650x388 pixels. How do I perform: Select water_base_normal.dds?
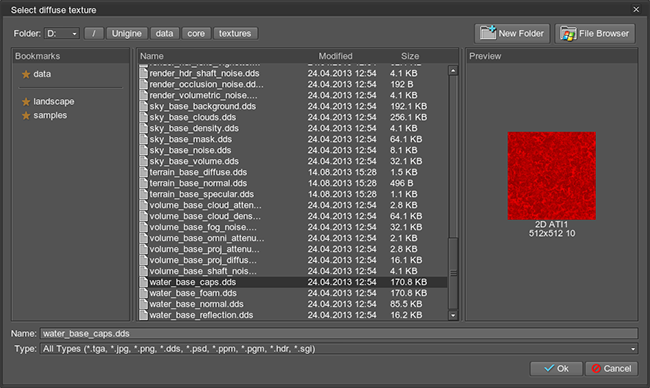pos(293,304)
